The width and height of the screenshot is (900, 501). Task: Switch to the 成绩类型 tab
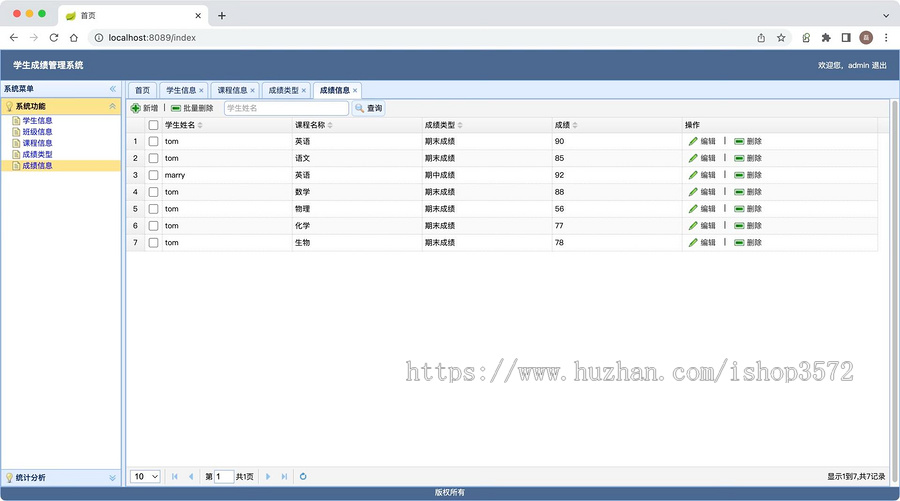coord(284,90)
